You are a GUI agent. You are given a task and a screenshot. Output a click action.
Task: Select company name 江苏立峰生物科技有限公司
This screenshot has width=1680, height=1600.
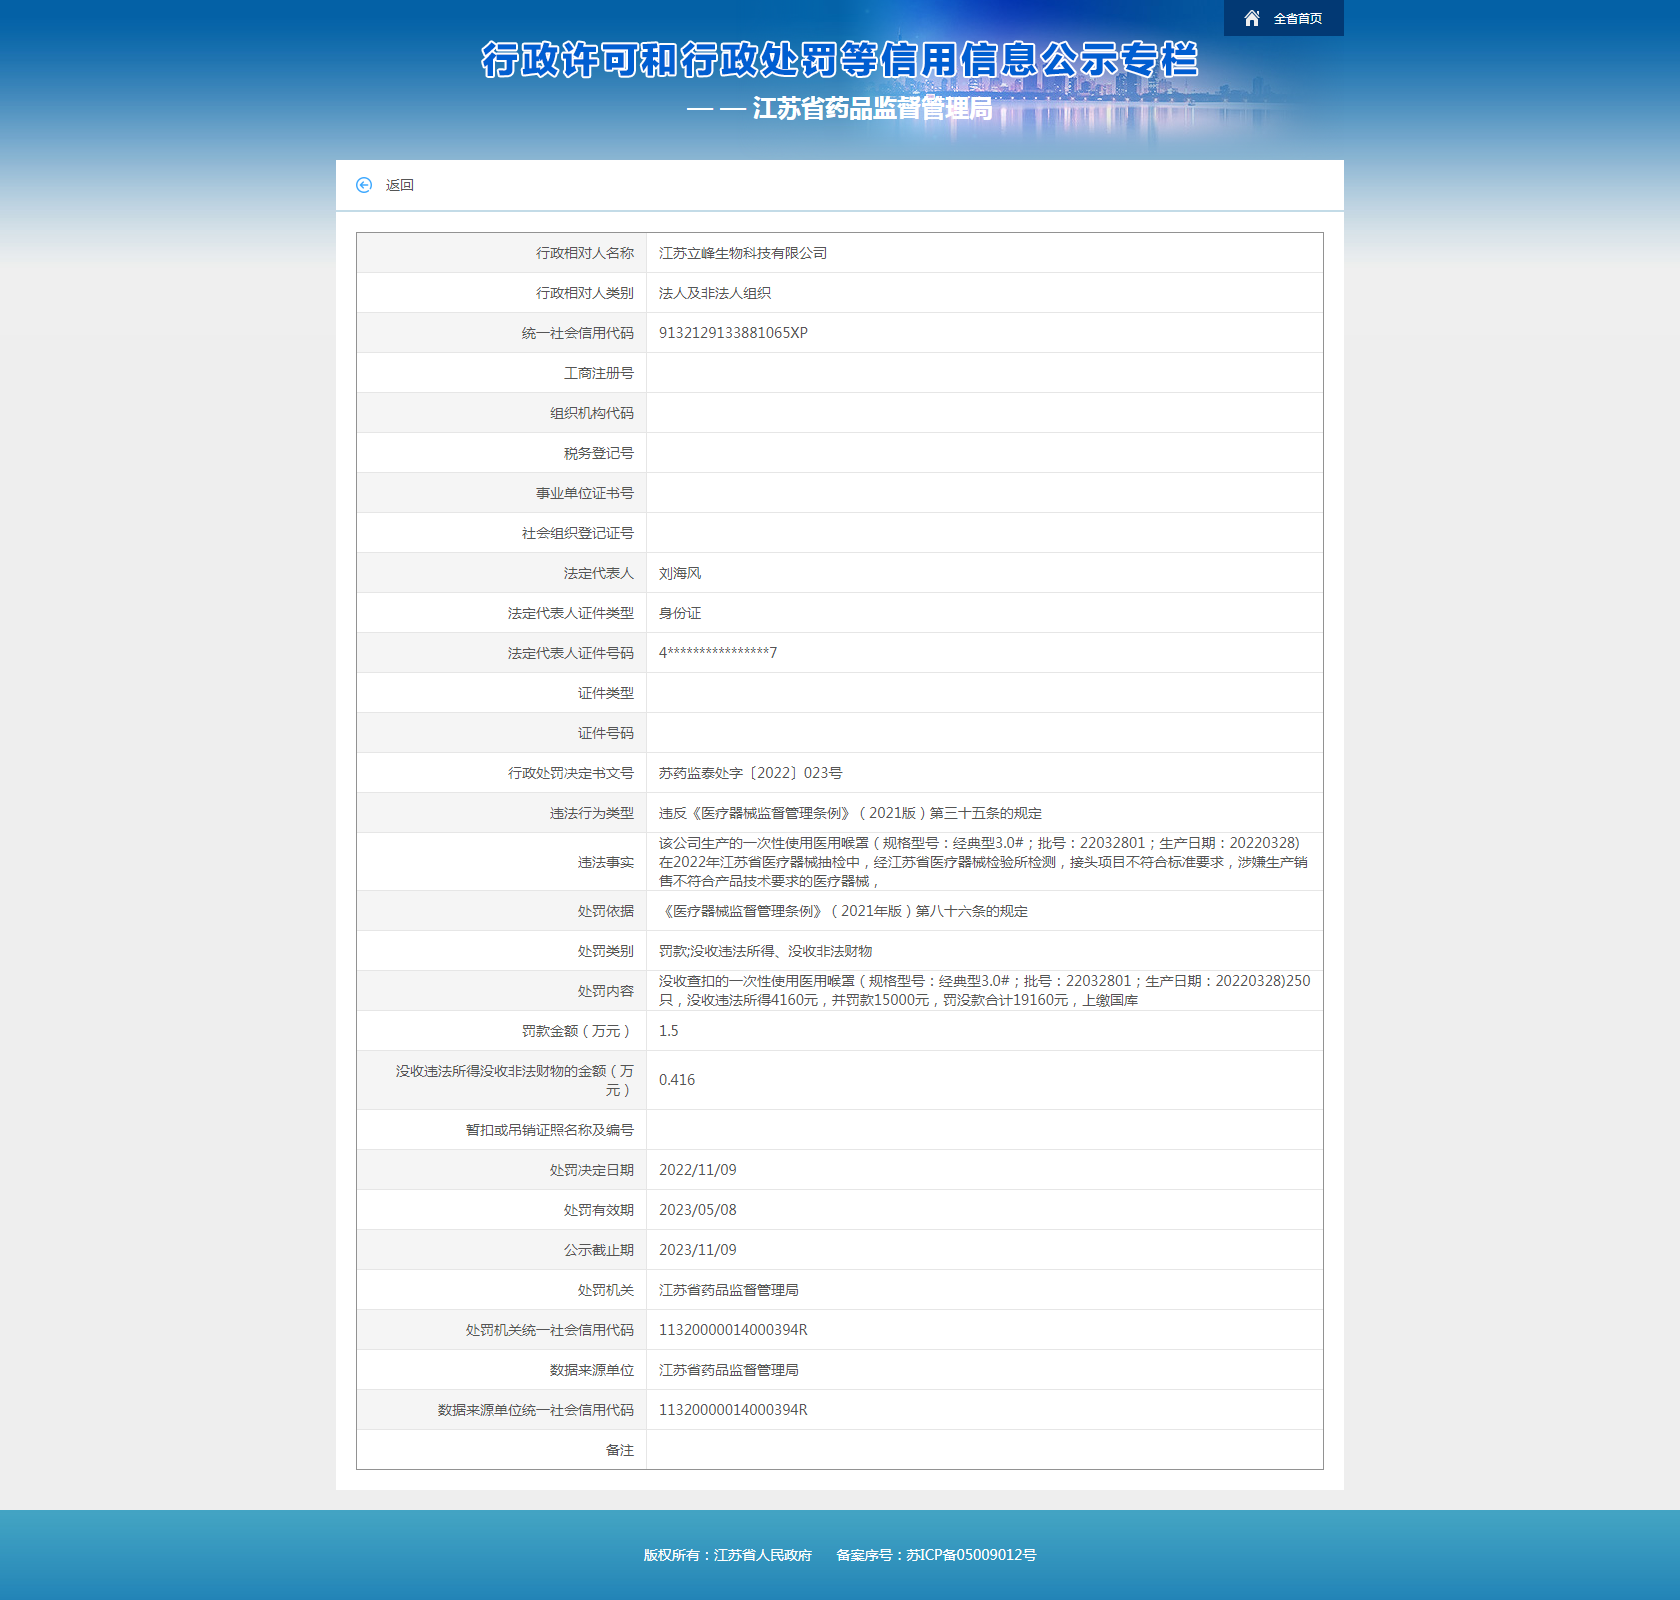click(x=743, y=253)
